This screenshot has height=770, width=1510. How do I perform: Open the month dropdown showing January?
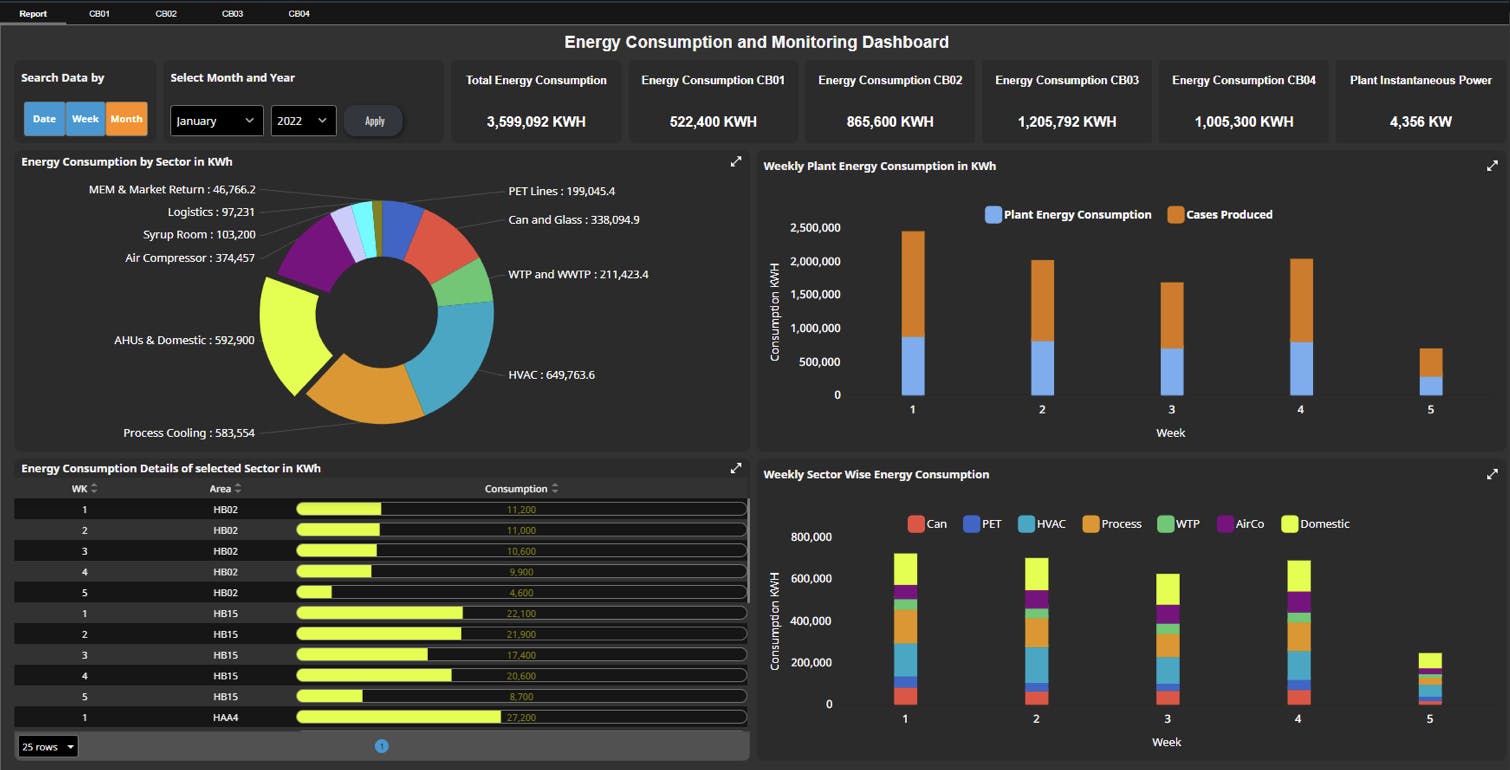(216, 120)
